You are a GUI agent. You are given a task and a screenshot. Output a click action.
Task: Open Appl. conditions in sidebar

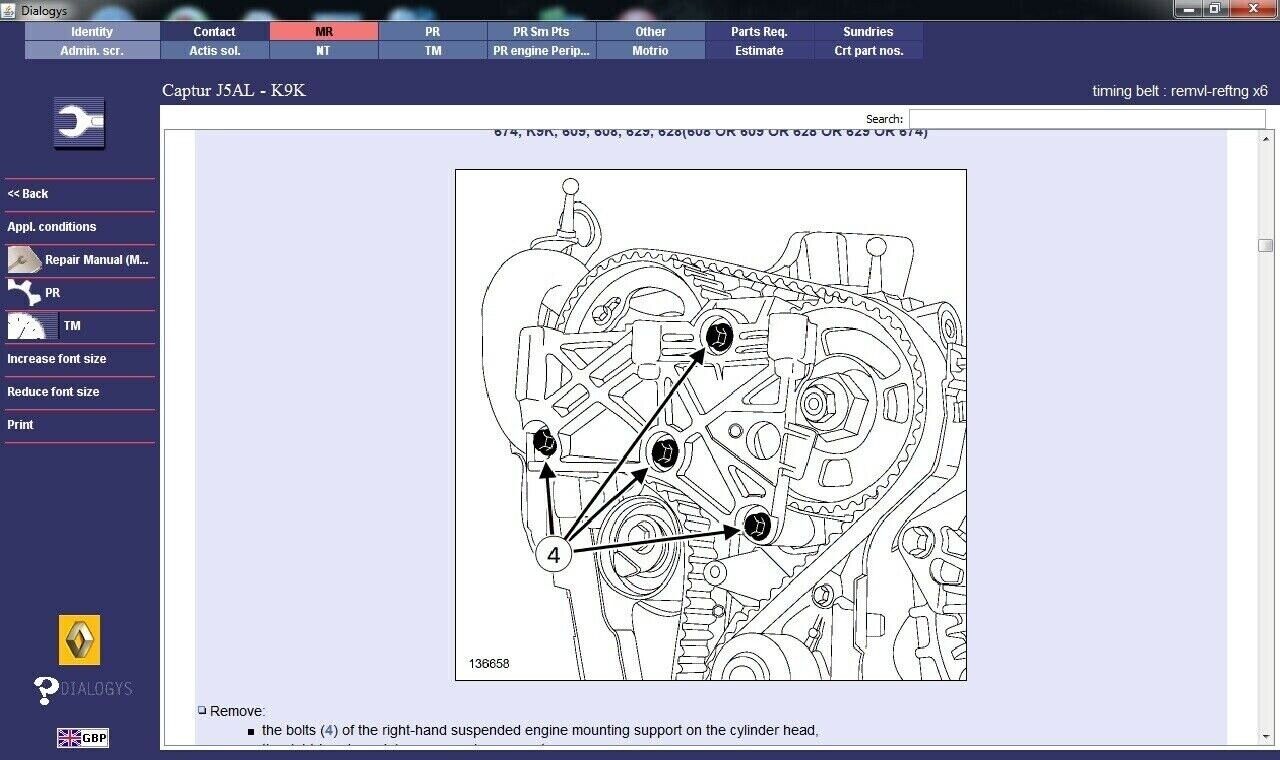(x=52, y=227)
